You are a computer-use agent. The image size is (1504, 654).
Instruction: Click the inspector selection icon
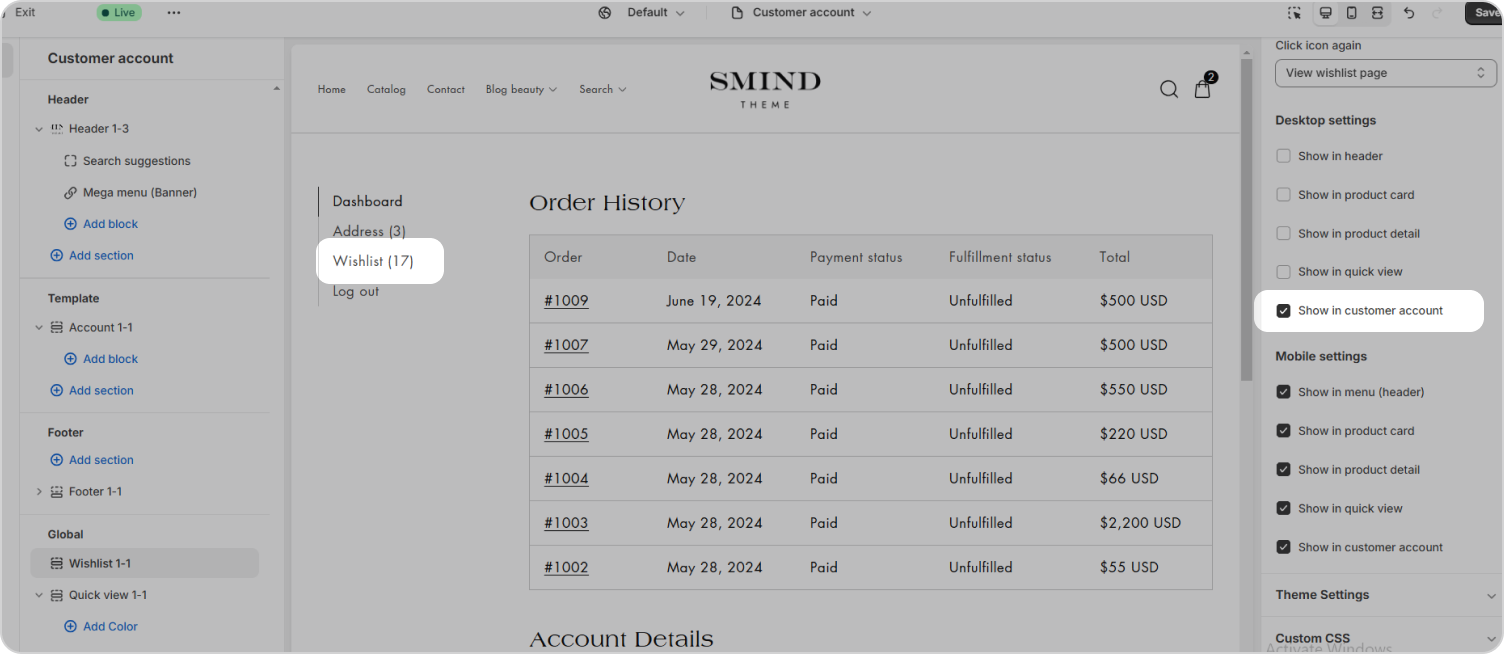(1294, 13)
